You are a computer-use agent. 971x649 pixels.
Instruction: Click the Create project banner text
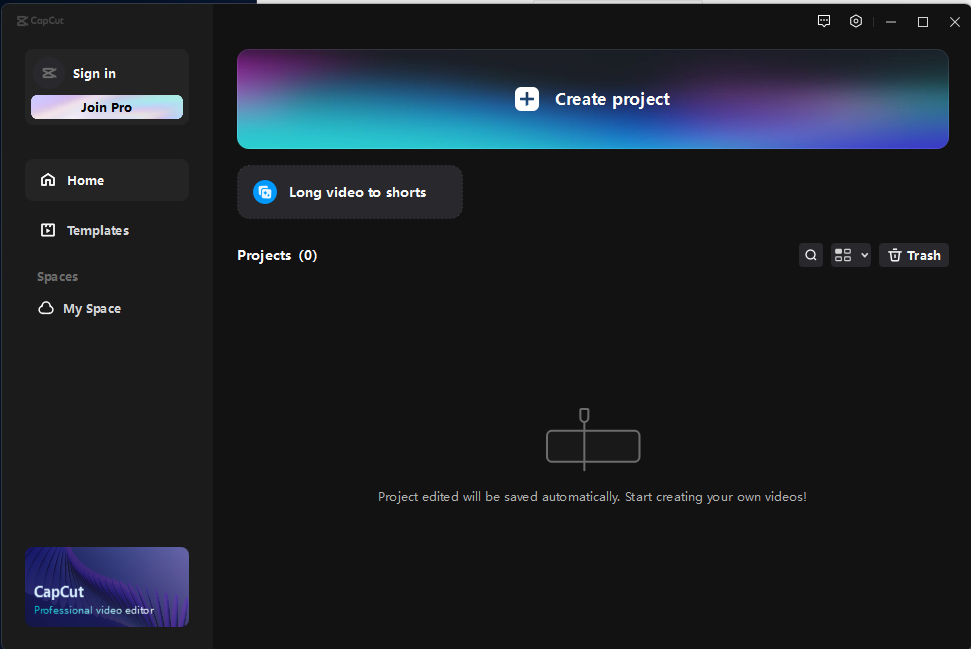click(612, 99)
